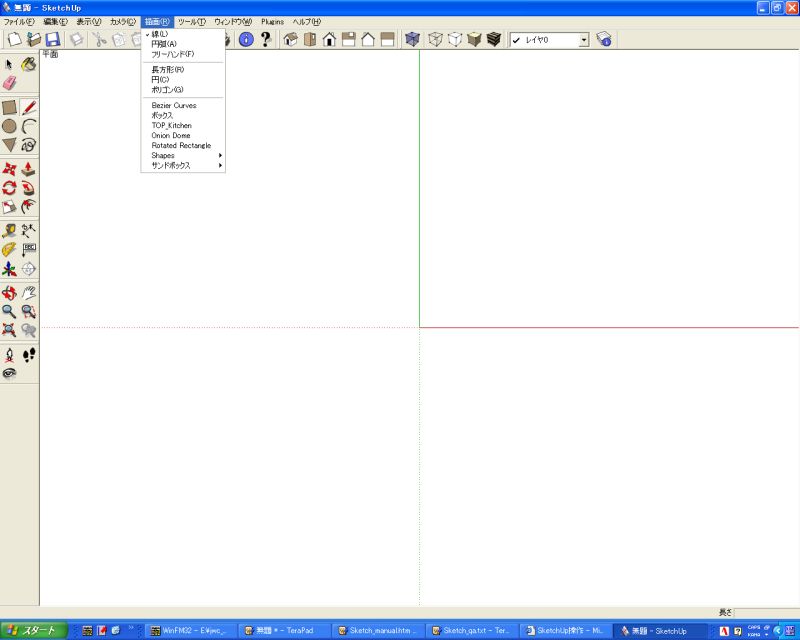Select Bezier Curves menu entry
The width and height of the screenshot is (800, 640).
(x=183, y=105)
